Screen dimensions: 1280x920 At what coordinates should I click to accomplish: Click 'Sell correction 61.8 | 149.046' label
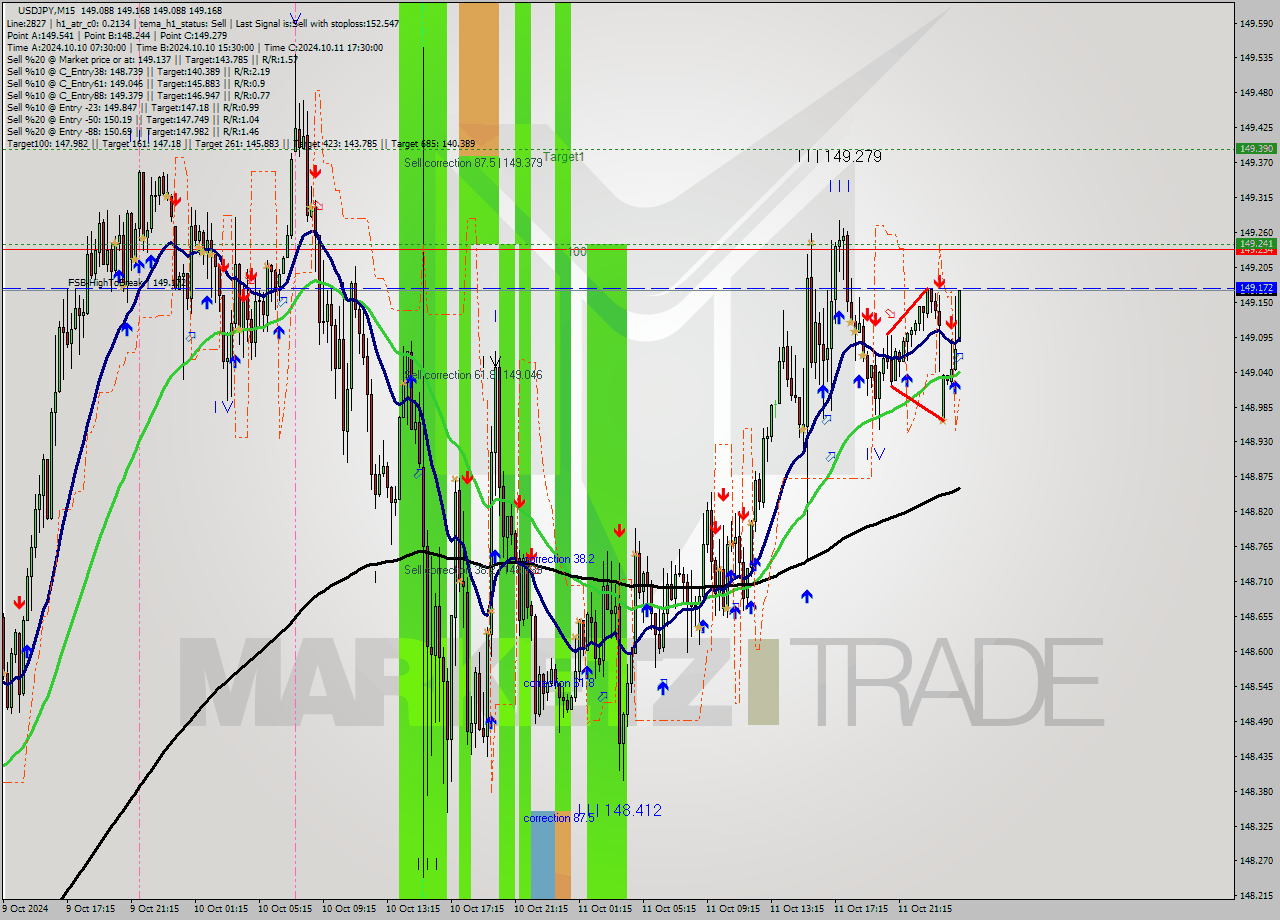[x=475, y=375]
